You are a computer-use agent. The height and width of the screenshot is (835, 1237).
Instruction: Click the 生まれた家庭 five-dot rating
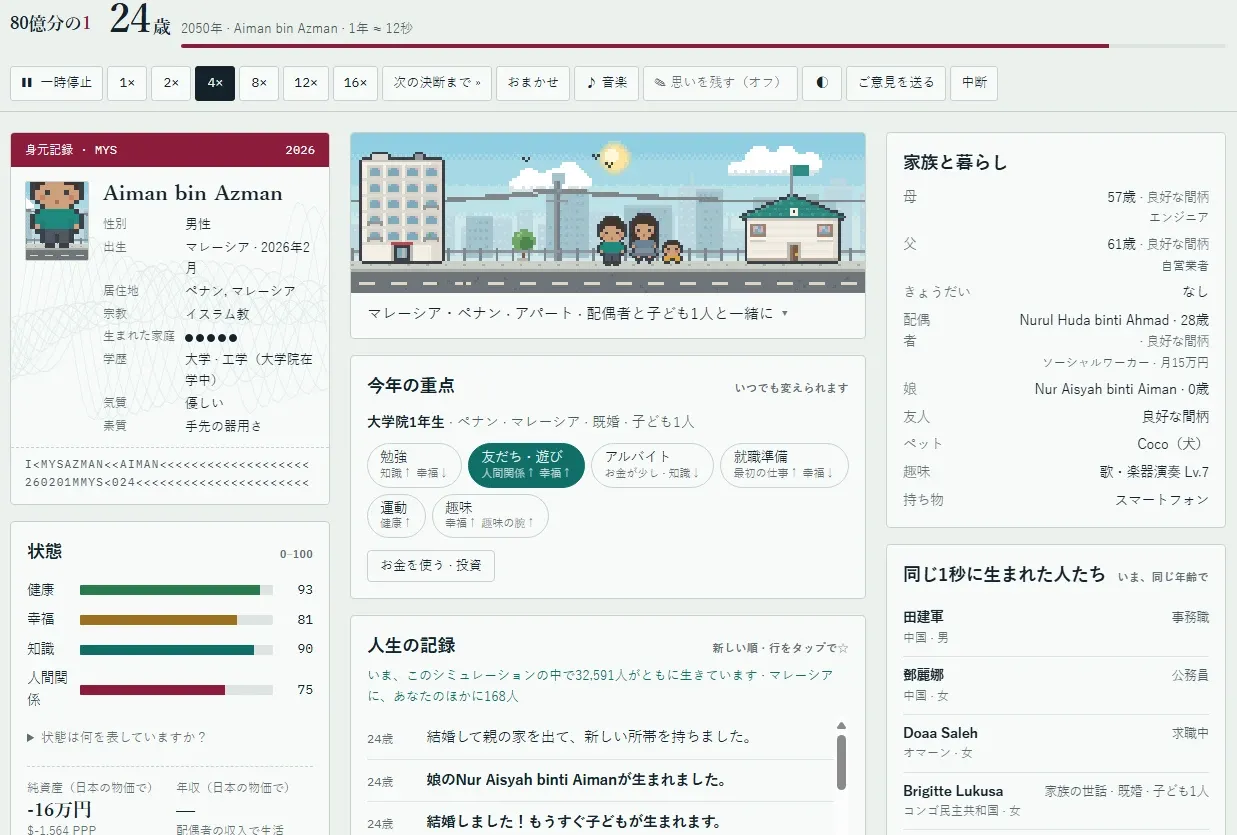[x=211, y=337]
